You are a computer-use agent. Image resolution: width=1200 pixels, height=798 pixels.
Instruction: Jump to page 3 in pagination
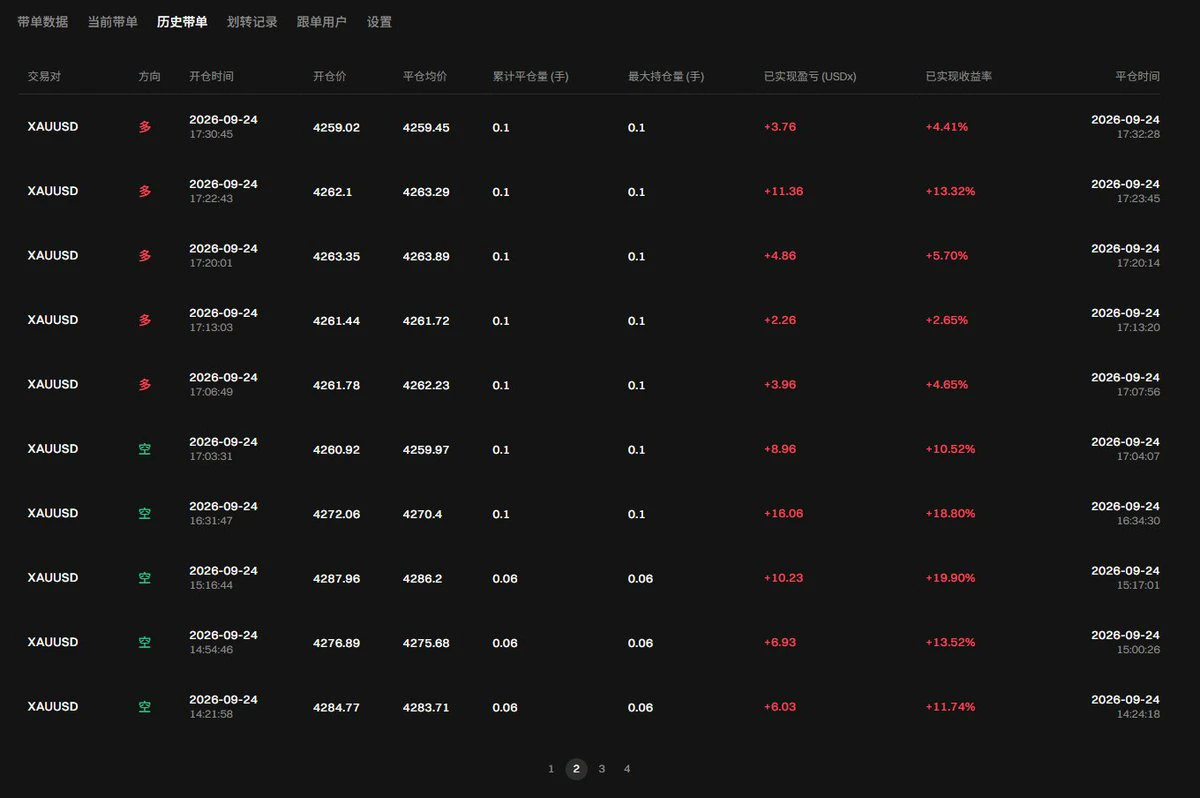602,769
